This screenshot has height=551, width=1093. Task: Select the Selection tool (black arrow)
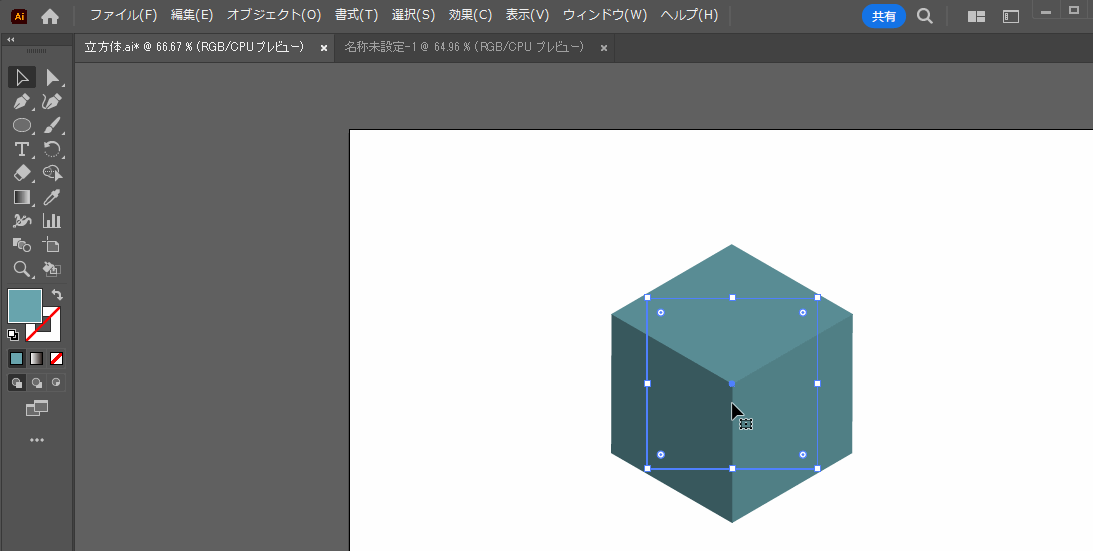tap(22, 77)
